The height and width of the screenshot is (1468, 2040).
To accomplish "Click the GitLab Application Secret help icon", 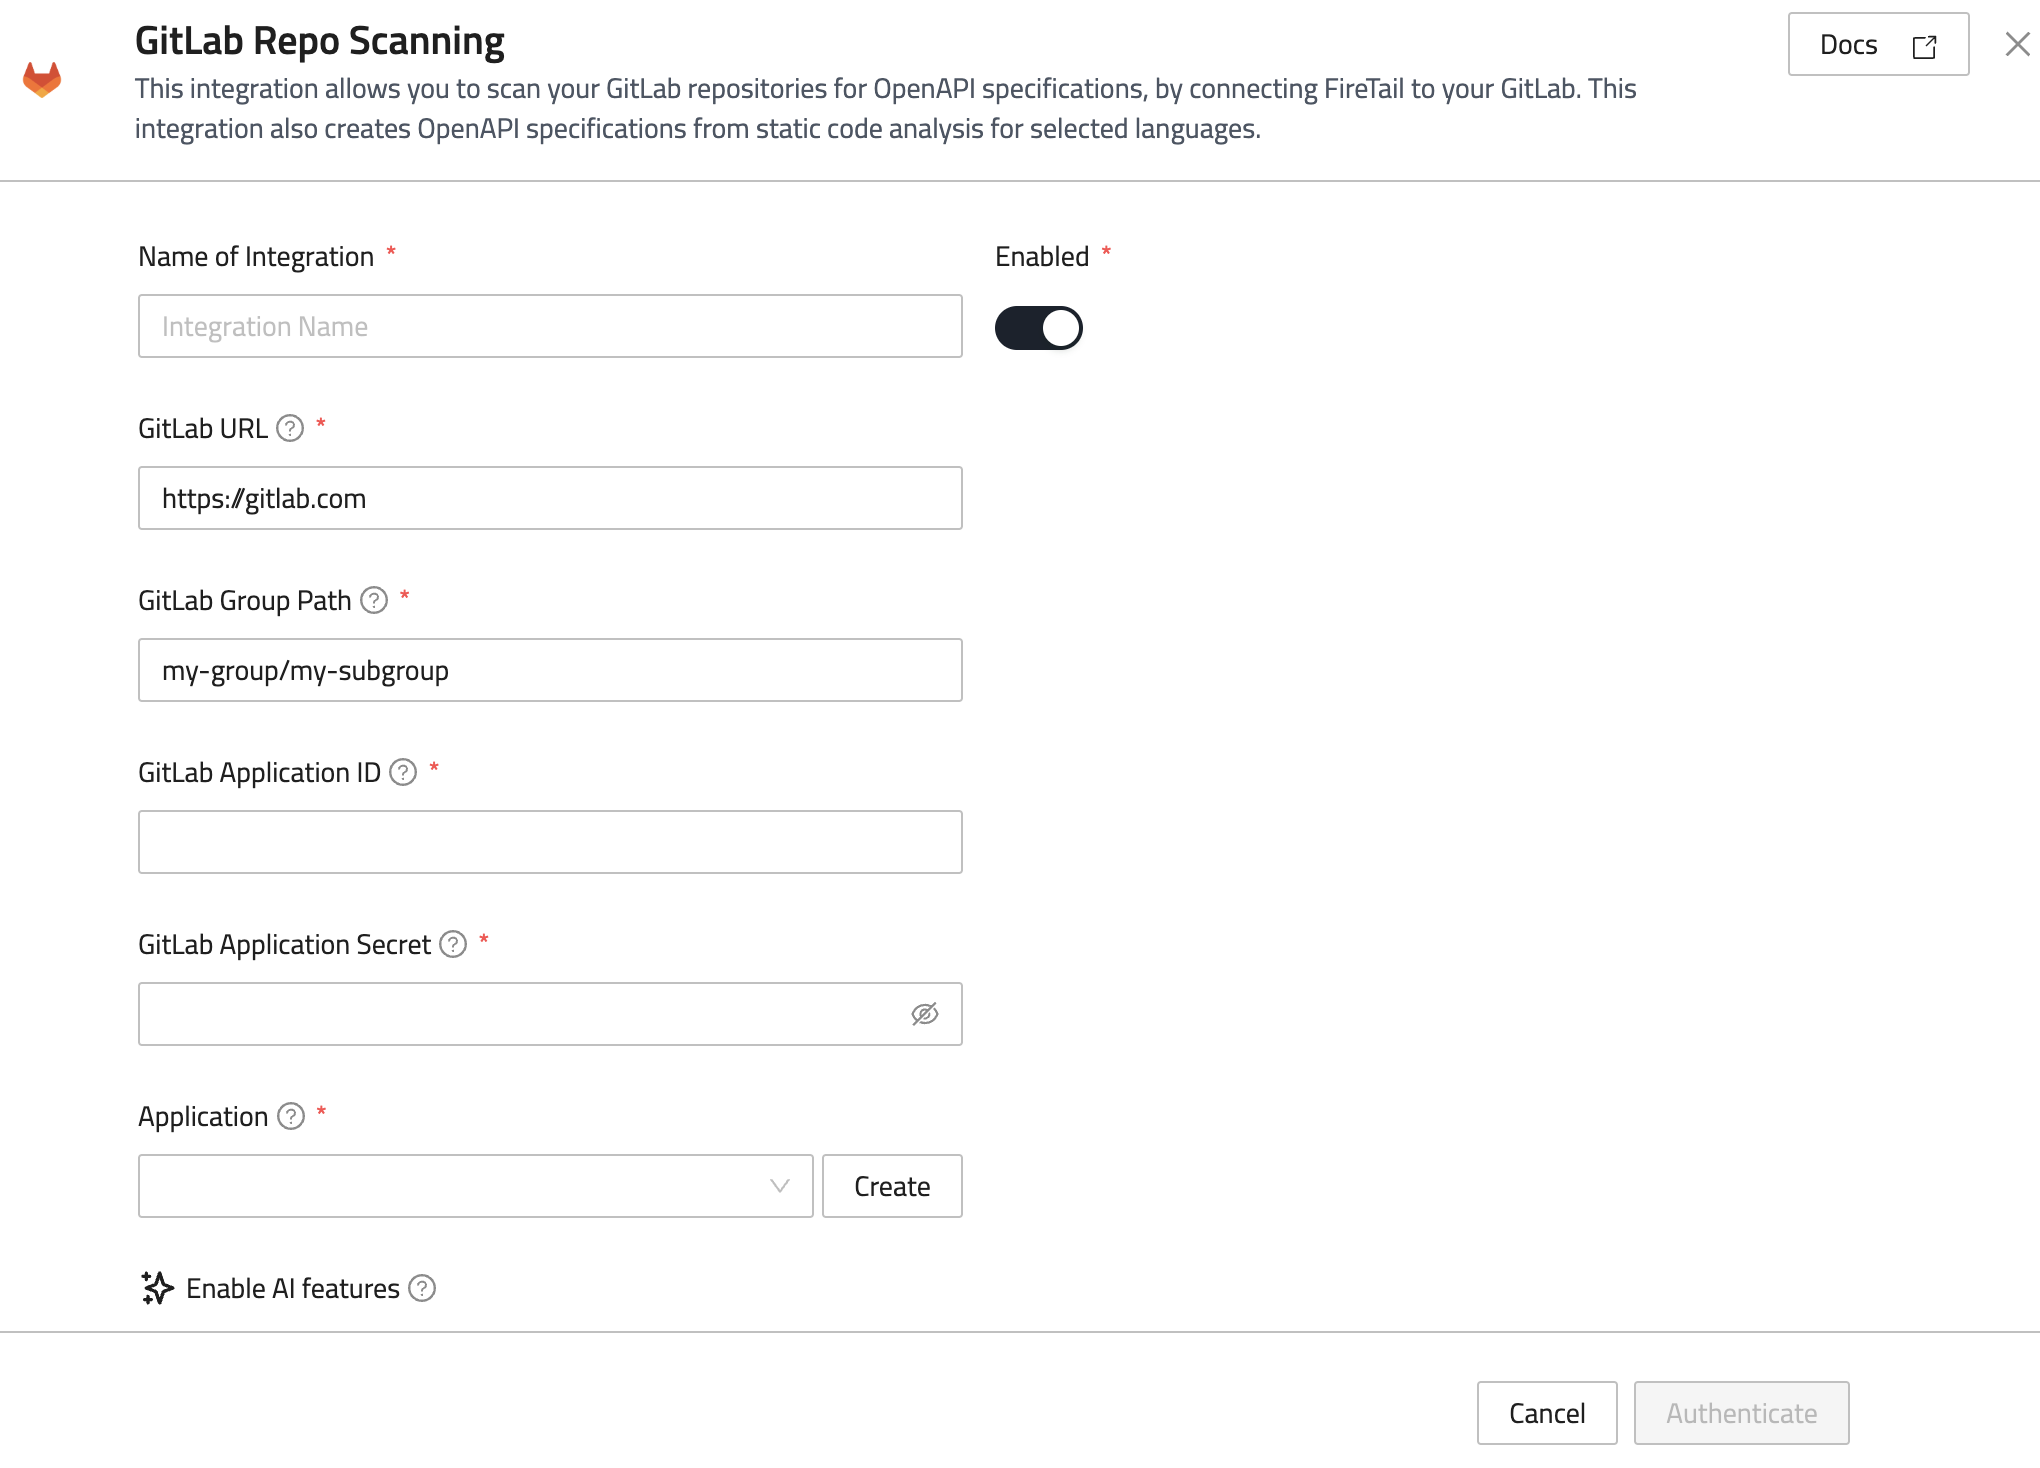I will coord(453,945).
